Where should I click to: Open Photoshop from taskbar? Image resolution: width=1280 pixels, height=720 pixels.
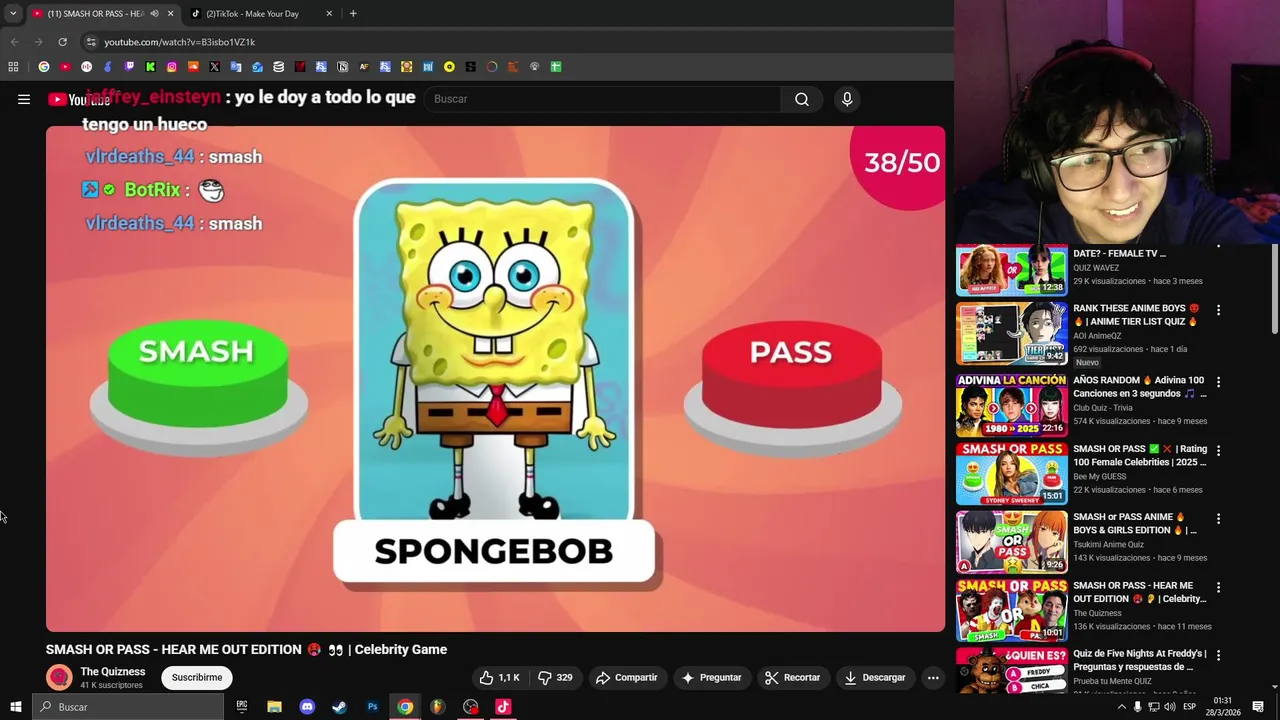tap(372, 707)
